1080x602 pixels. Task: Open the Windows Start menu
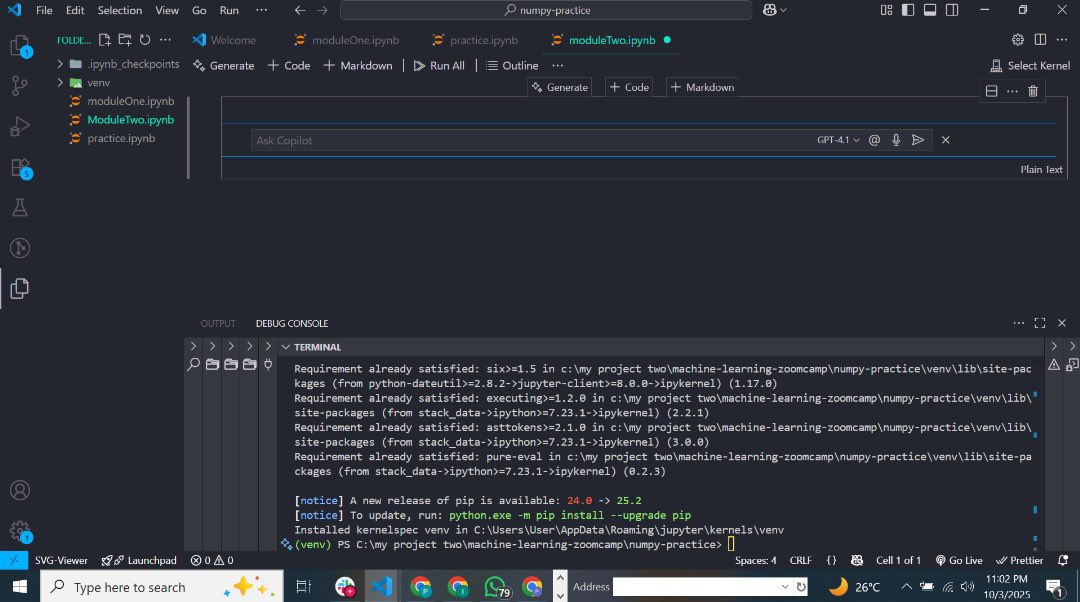point(19,587)
